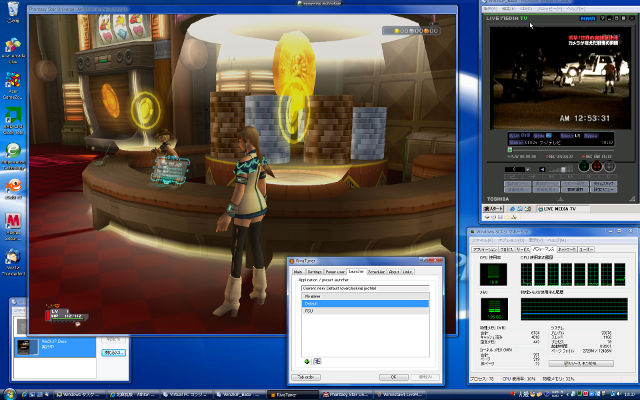
Task: Click the blue speaker mute icon in LIVE MEDIA TV
Action: [x=542, y=169]
